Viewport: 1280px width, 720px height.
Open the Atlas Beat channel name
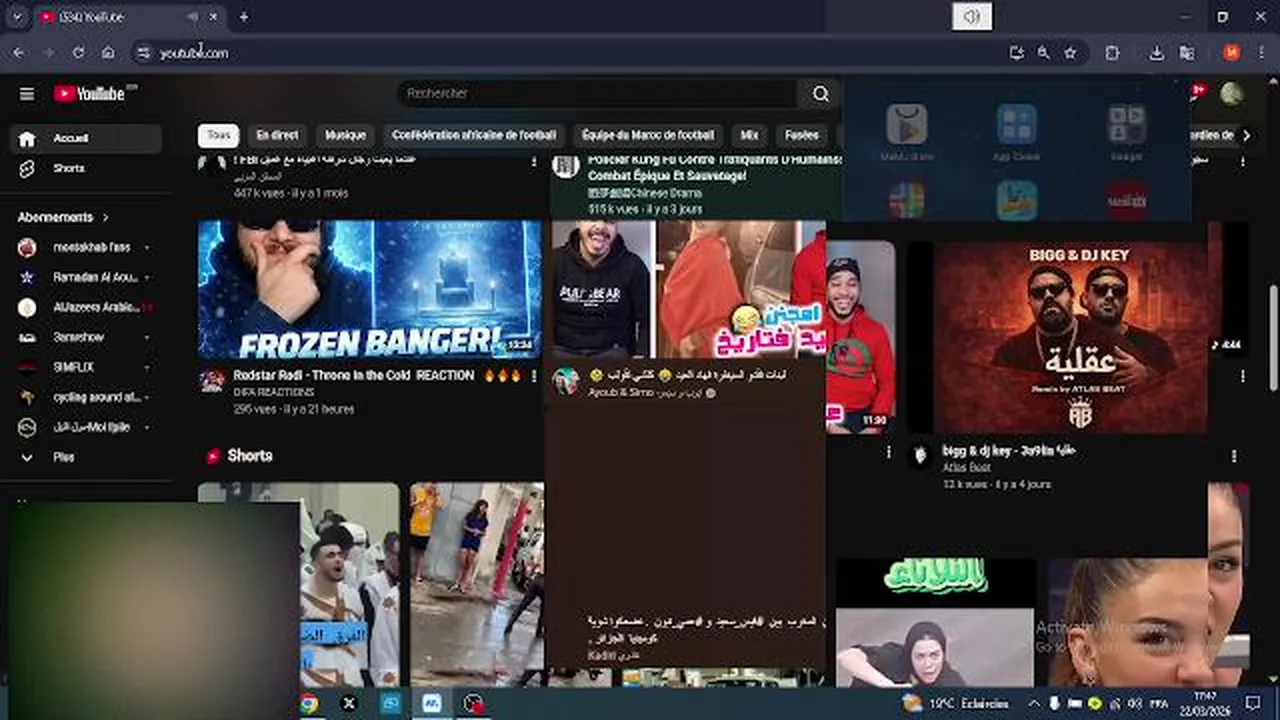966,468
